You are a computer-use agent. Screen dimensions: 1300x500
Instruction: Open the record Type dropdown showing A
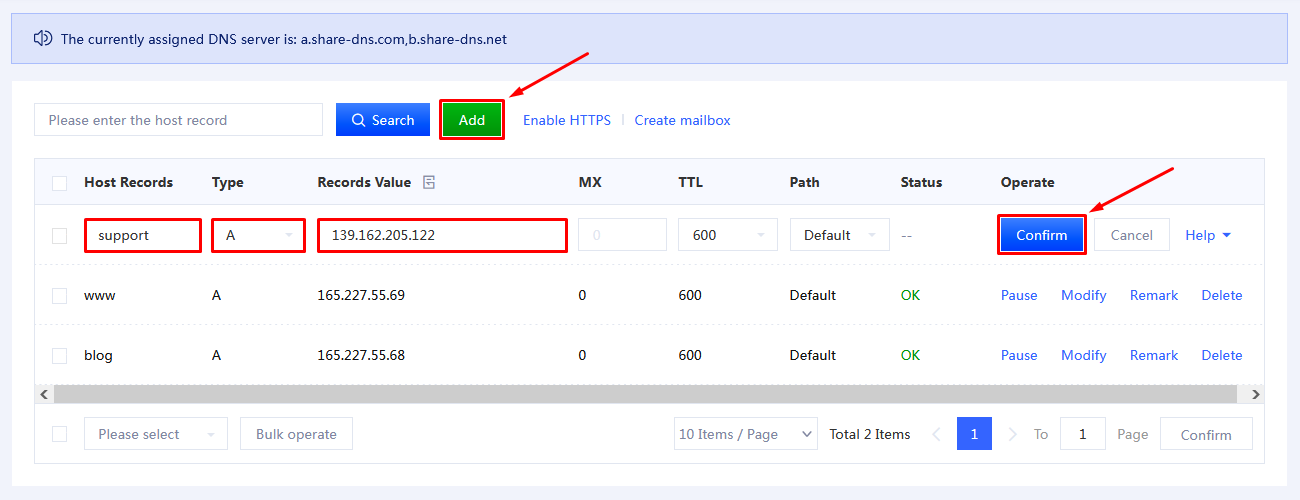pos(258,236)
